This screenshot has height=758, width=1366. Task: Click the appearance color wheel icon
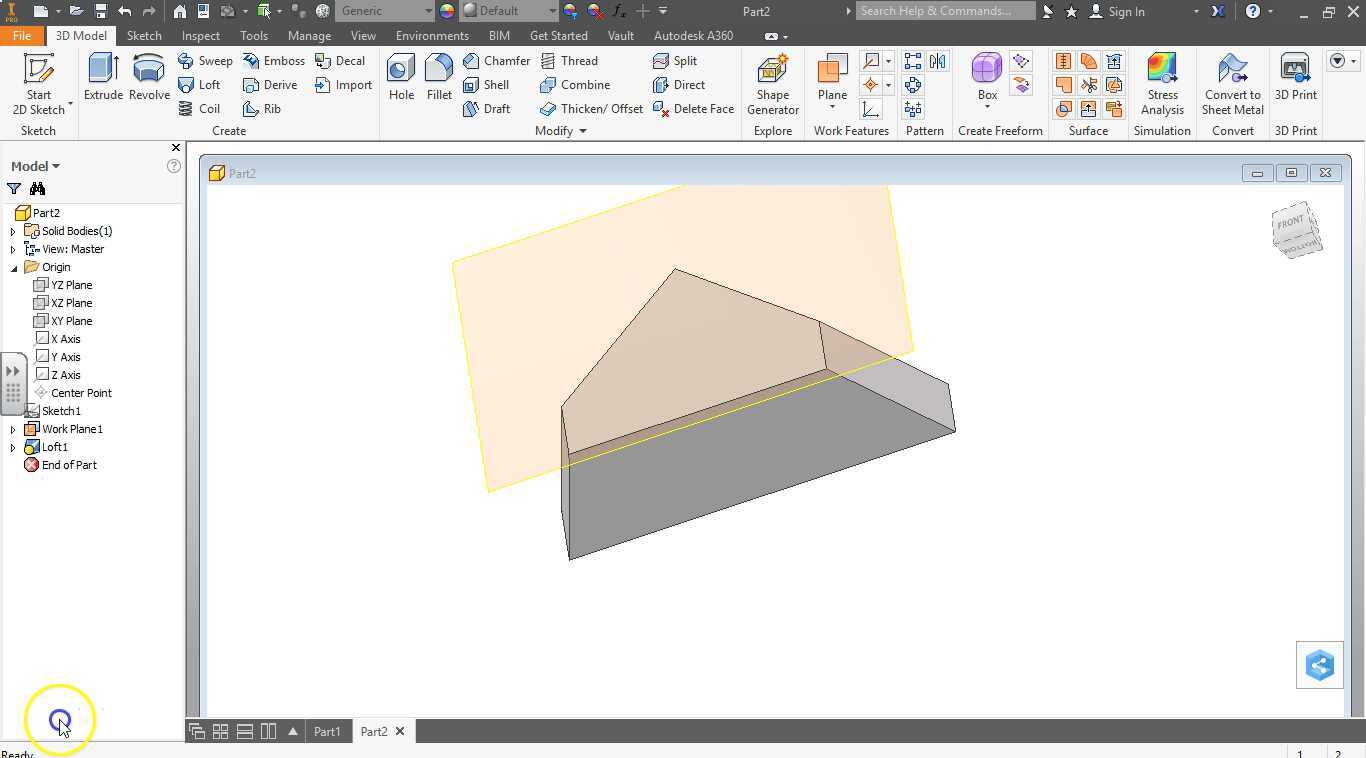[x=447, y=11]
